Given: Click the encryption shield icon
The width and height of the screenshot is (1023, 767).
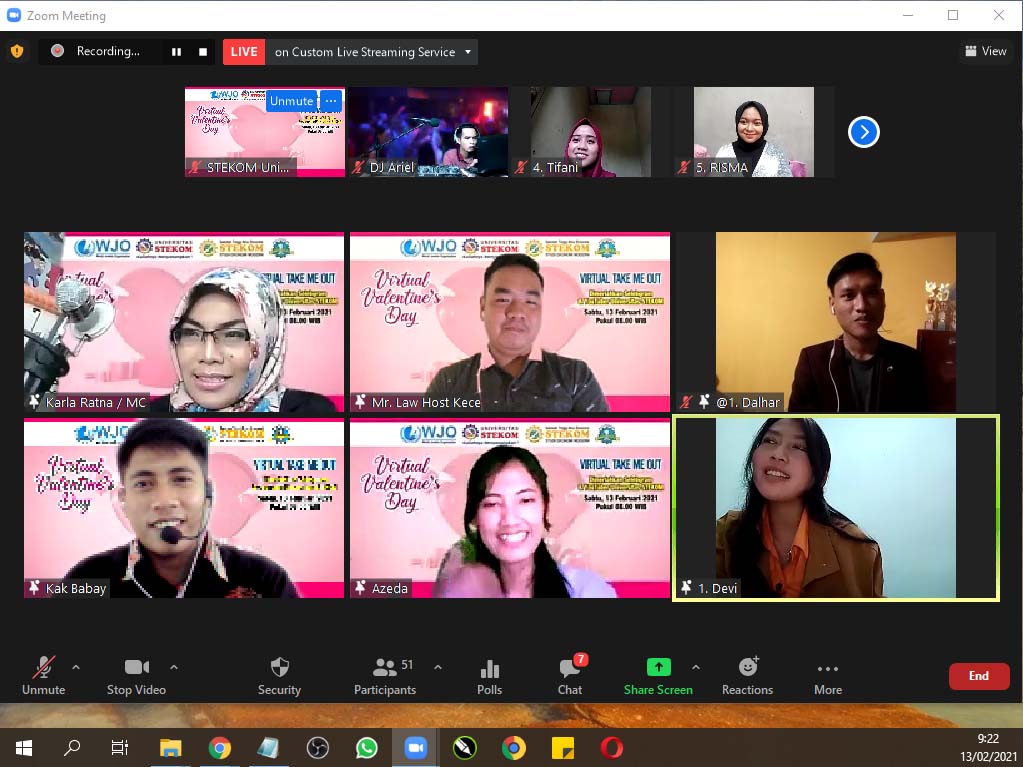Looking at the screenshot, I should tap(17, 51).
